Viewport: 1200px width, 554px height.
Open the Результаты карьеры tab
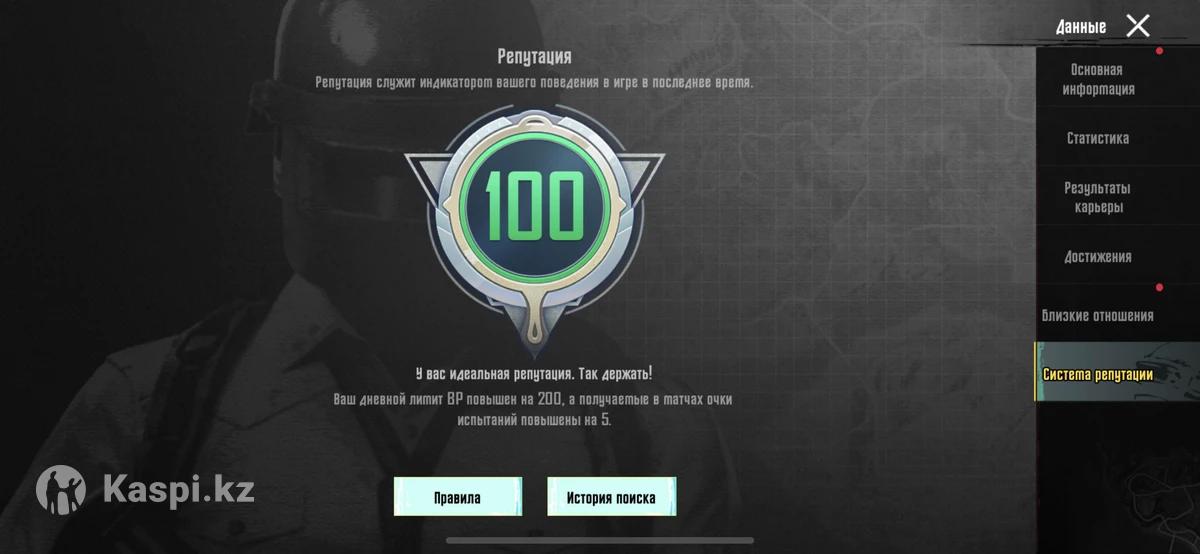point(1098,197)
